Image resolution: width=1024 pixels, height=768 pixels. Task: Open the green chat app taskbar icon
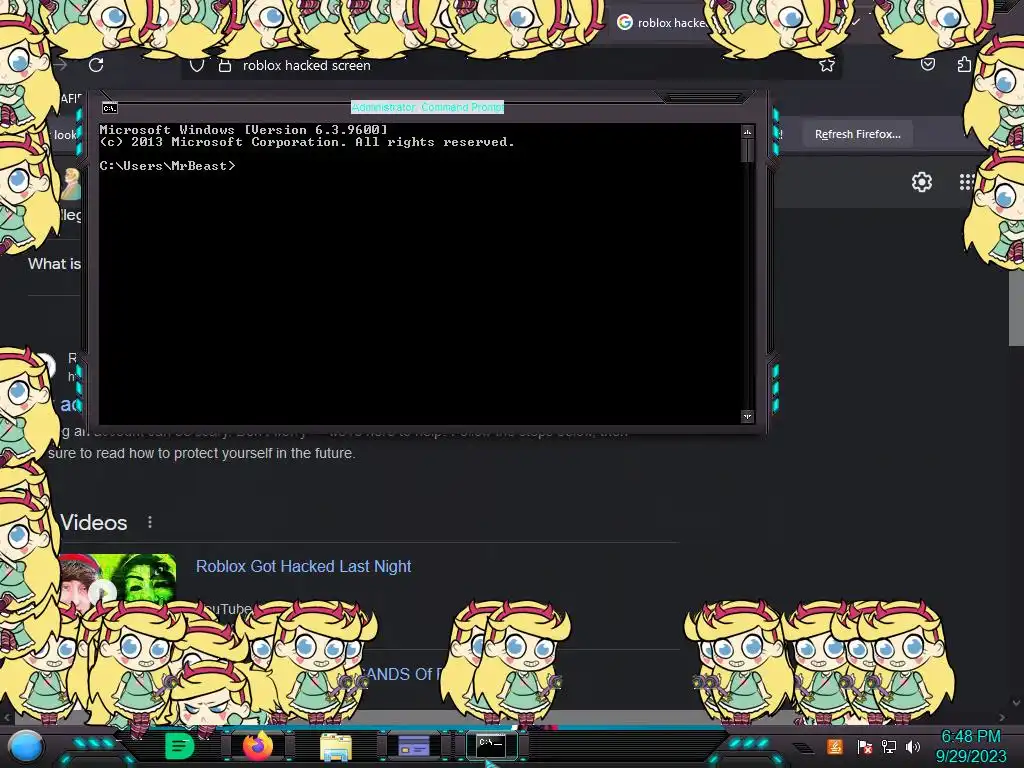pos(179,746)
